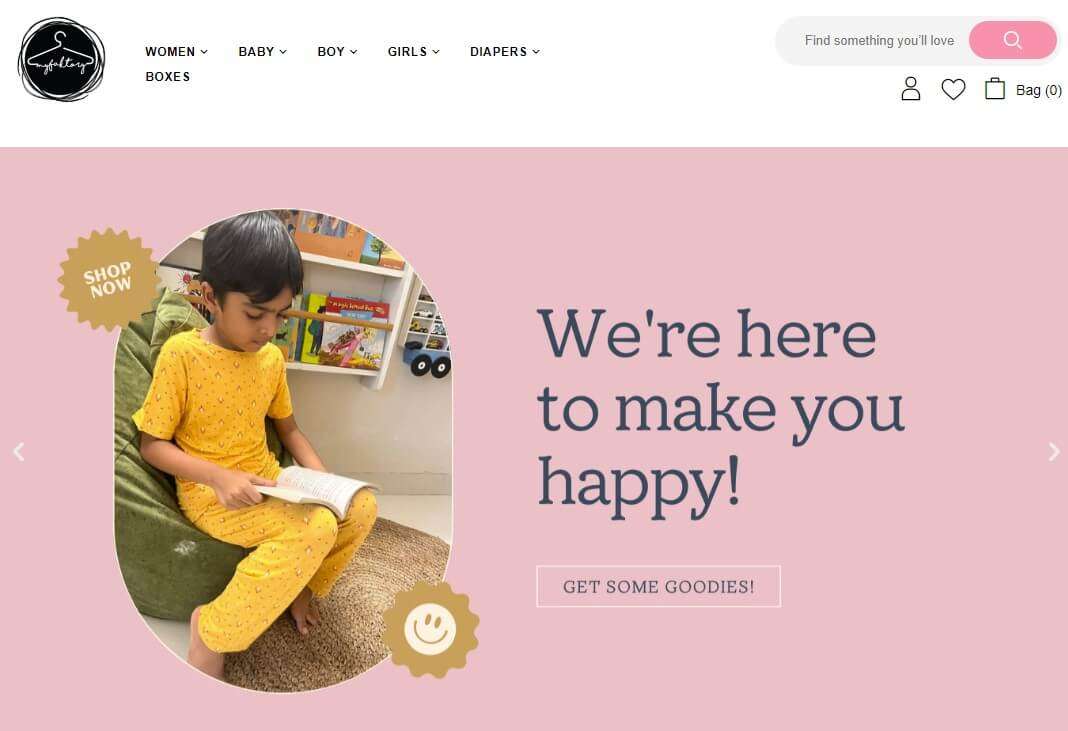Click the Shop Now gold badge
1068x731 pixels.
point(108,279)
